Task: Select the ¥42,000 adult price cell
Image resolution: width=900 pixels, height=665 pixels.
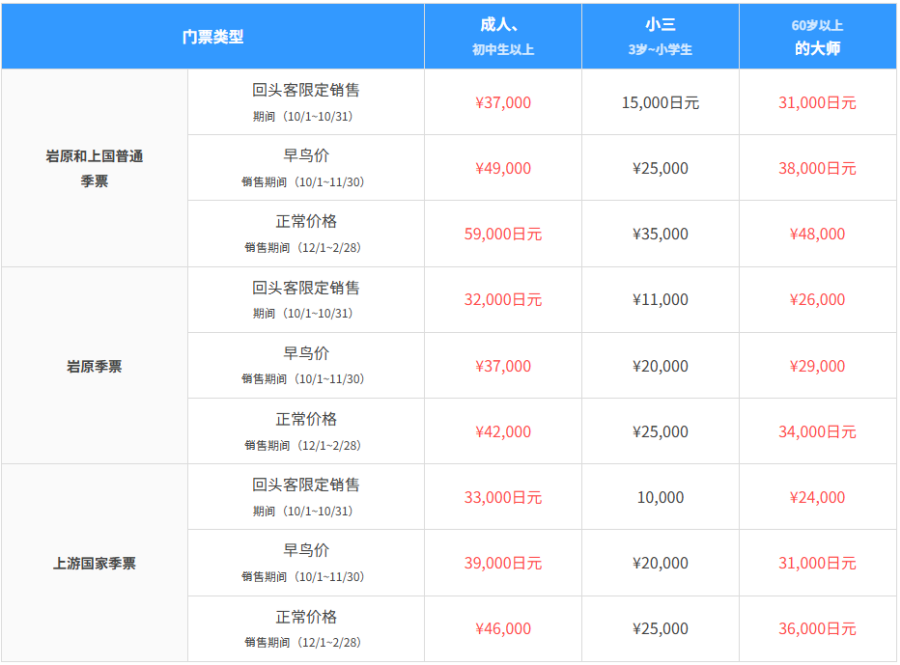Action: click(503, 432)
